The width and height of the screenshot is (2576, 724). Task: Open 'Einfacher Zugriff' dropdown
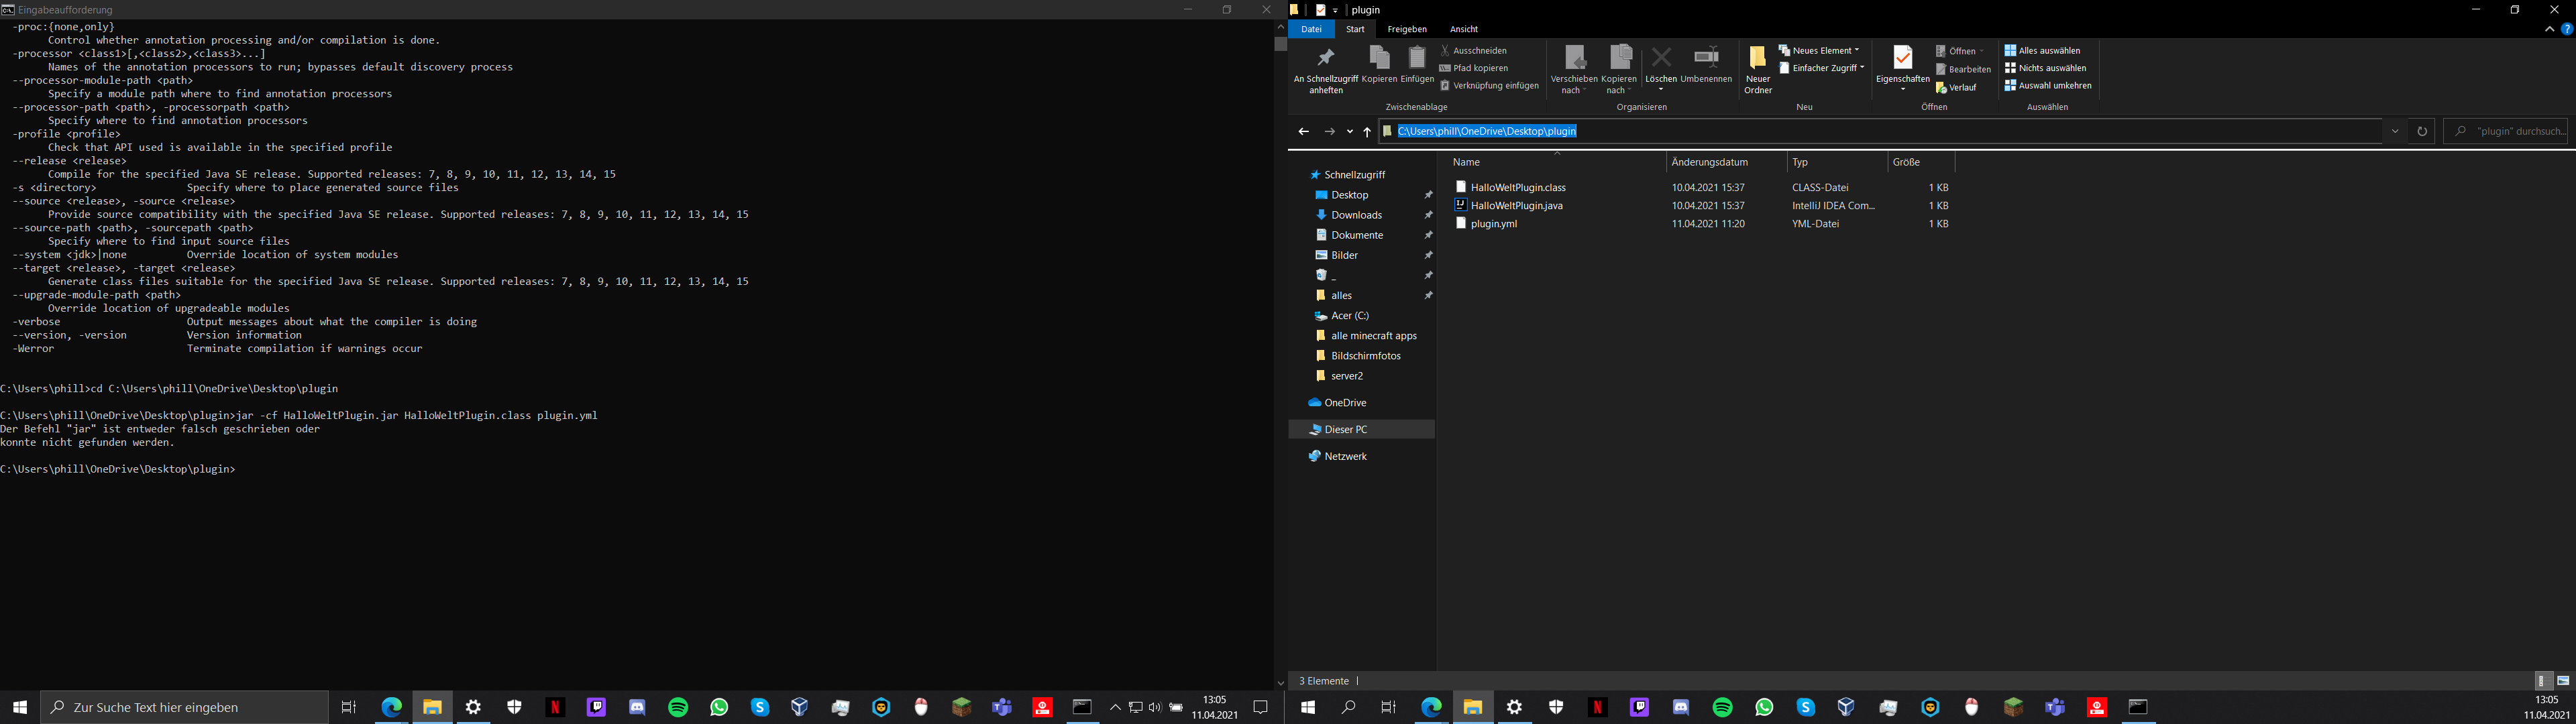coord(1822,68)
